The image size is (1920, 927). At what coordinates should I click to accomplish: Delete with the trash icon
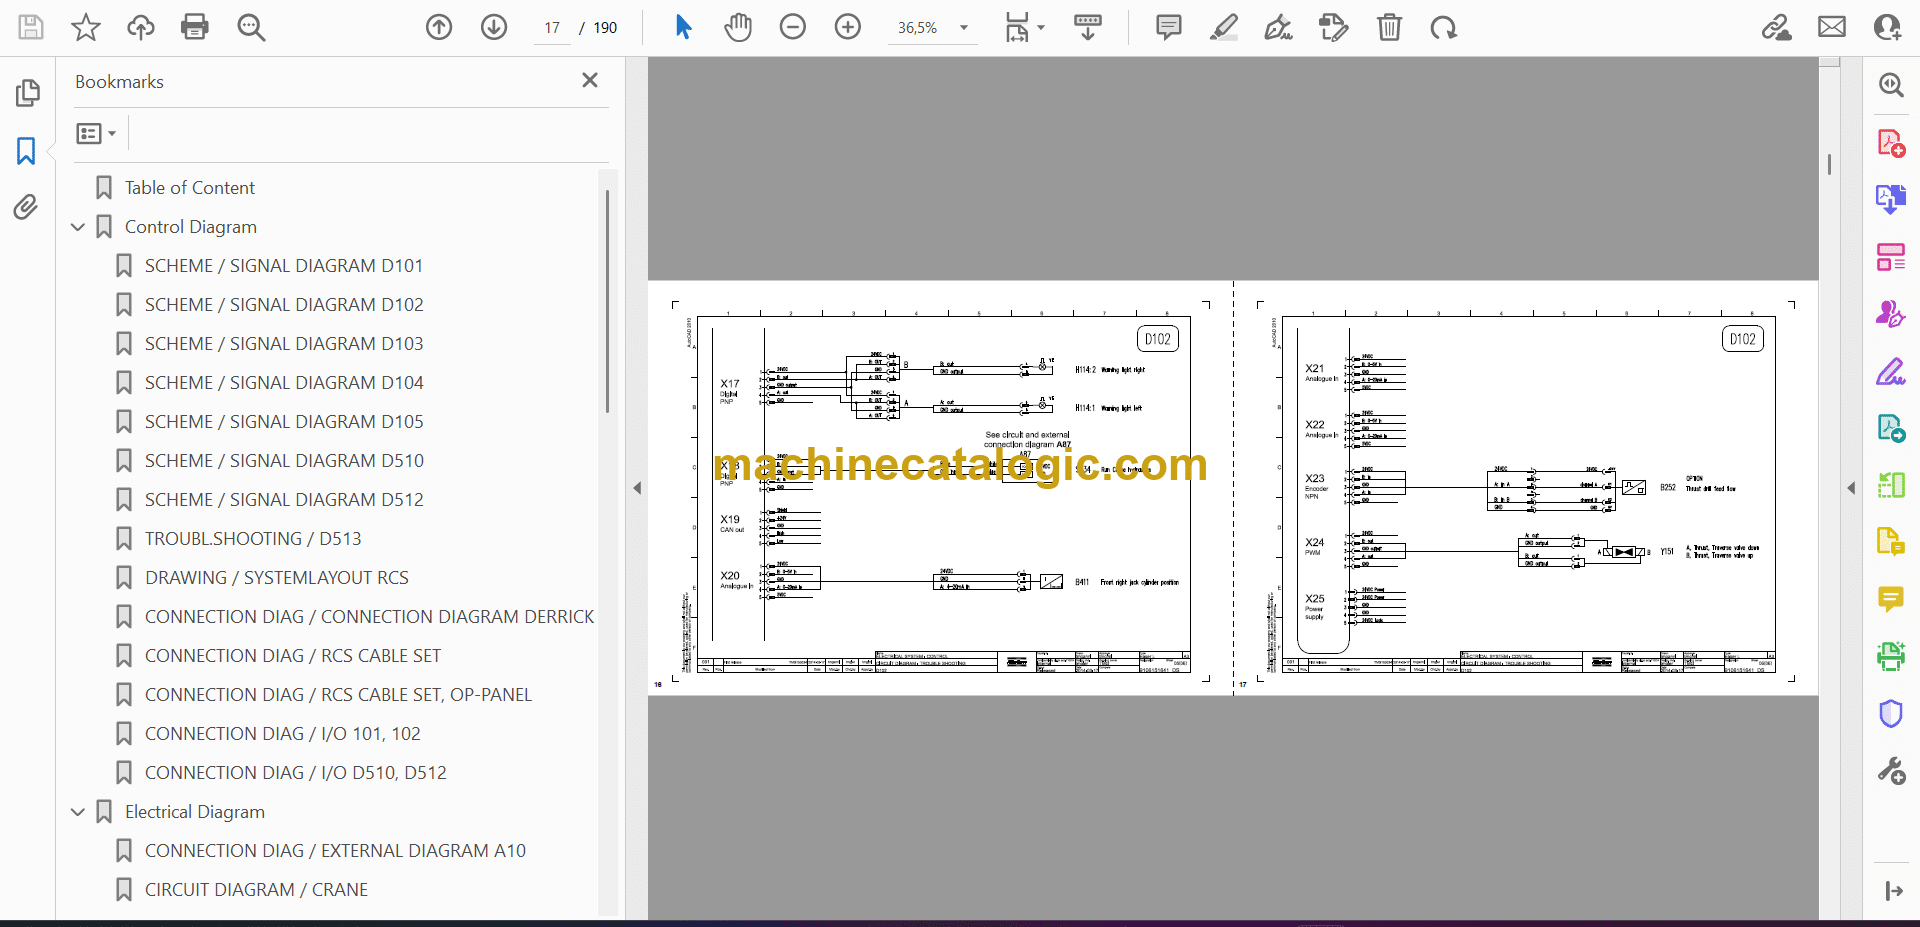[x=1389, y=27]
